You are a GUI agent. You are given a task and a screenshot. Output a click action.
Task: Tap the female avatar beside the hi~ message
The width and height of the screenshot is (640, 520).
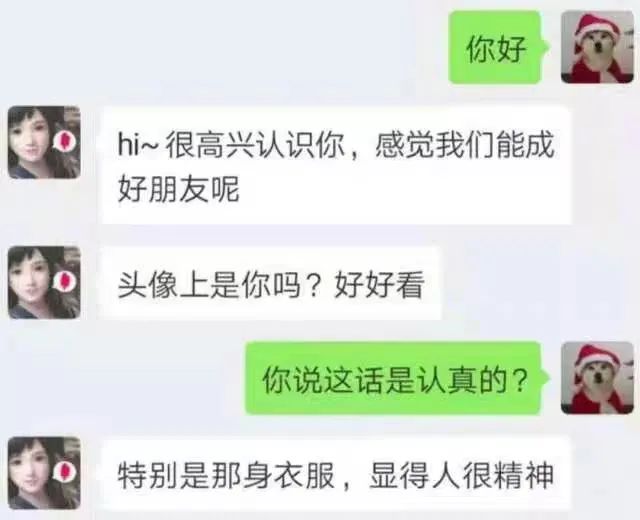coord(44,142)
